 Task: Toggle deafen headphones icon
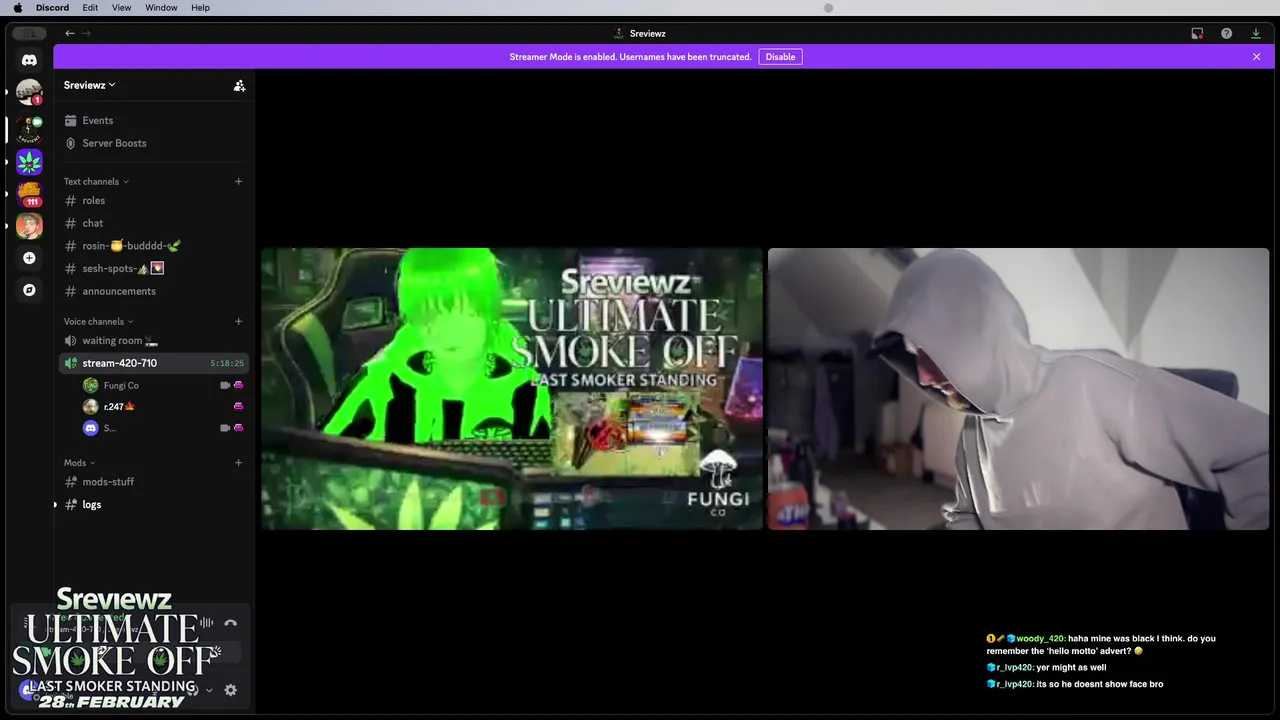pos(192,690)
